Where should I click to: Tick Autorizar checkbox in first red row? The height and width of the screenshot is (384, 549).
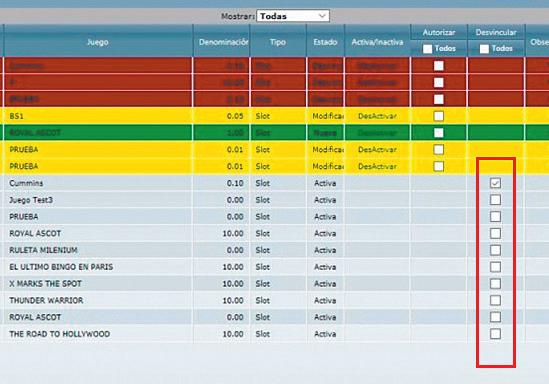[438, 66]
